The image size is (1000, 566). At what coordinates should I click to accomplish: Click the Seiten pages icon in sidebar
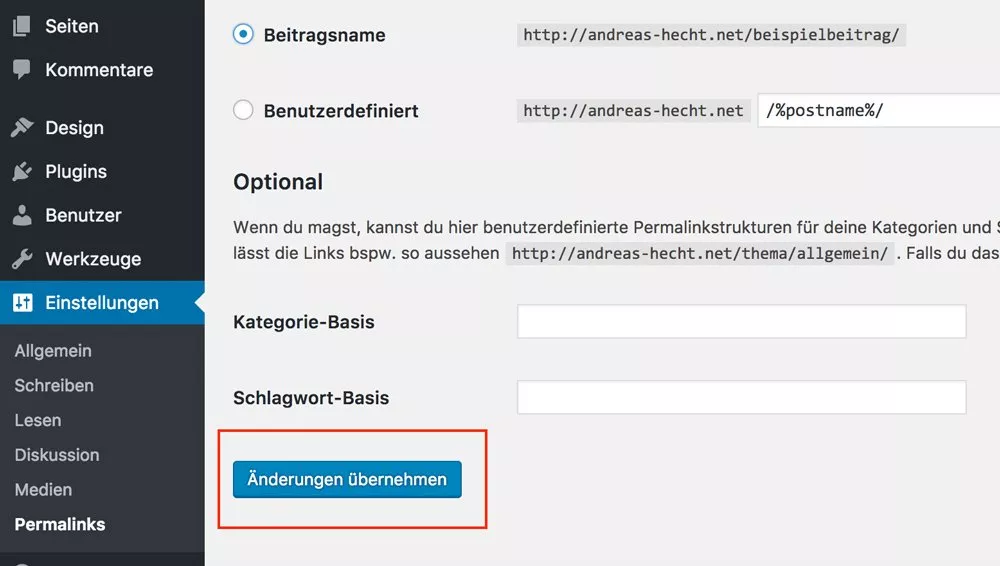(22, 26)
